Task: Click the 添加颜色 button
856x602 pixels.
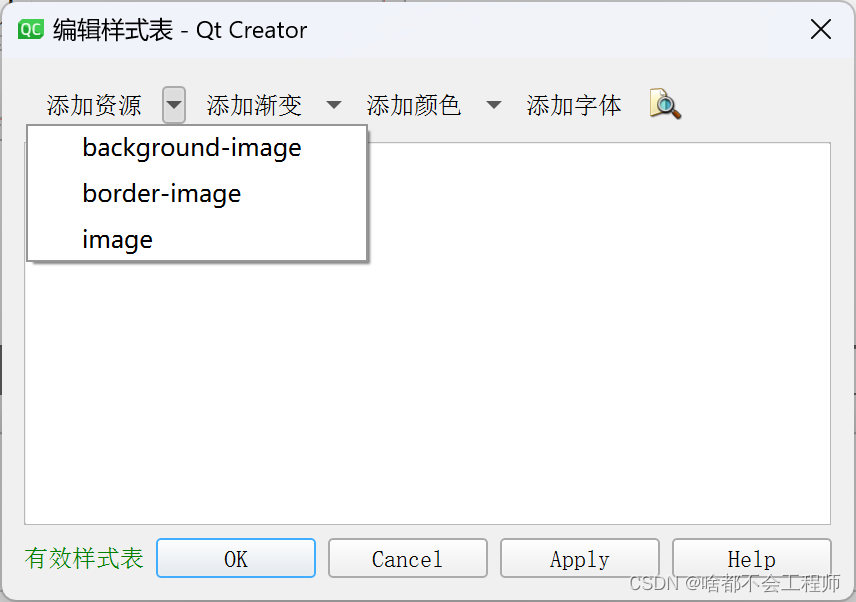Action: pyautogui.click(x=414, y=105)
